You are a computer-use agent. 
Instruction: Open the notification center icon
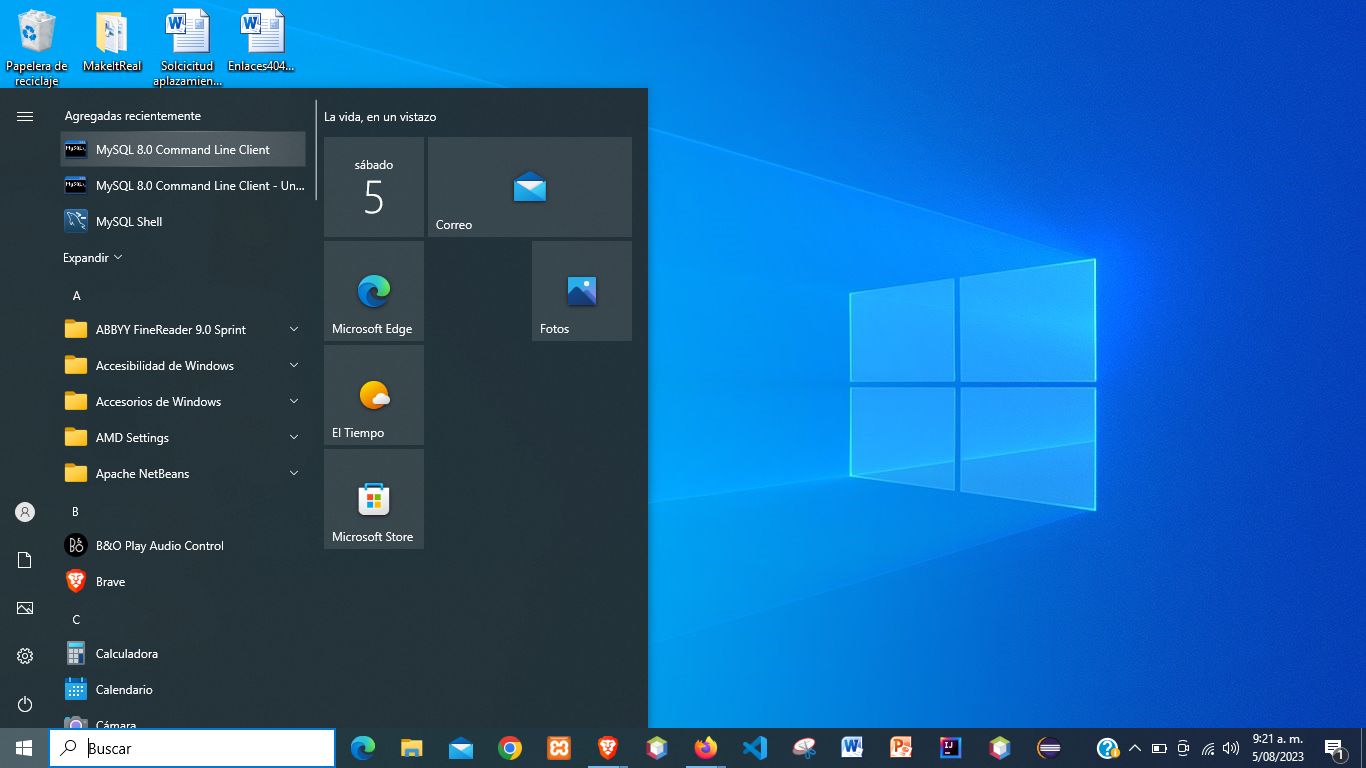point(1334,748)
